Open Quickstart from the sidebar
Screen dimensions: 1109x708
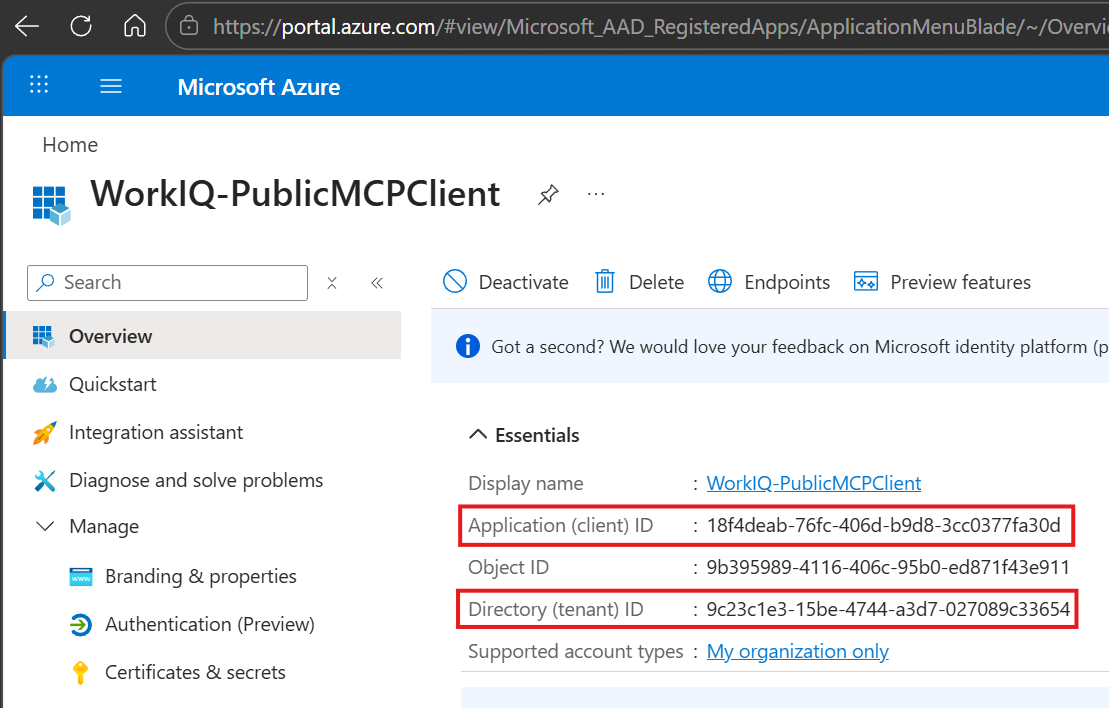[108, 384]
